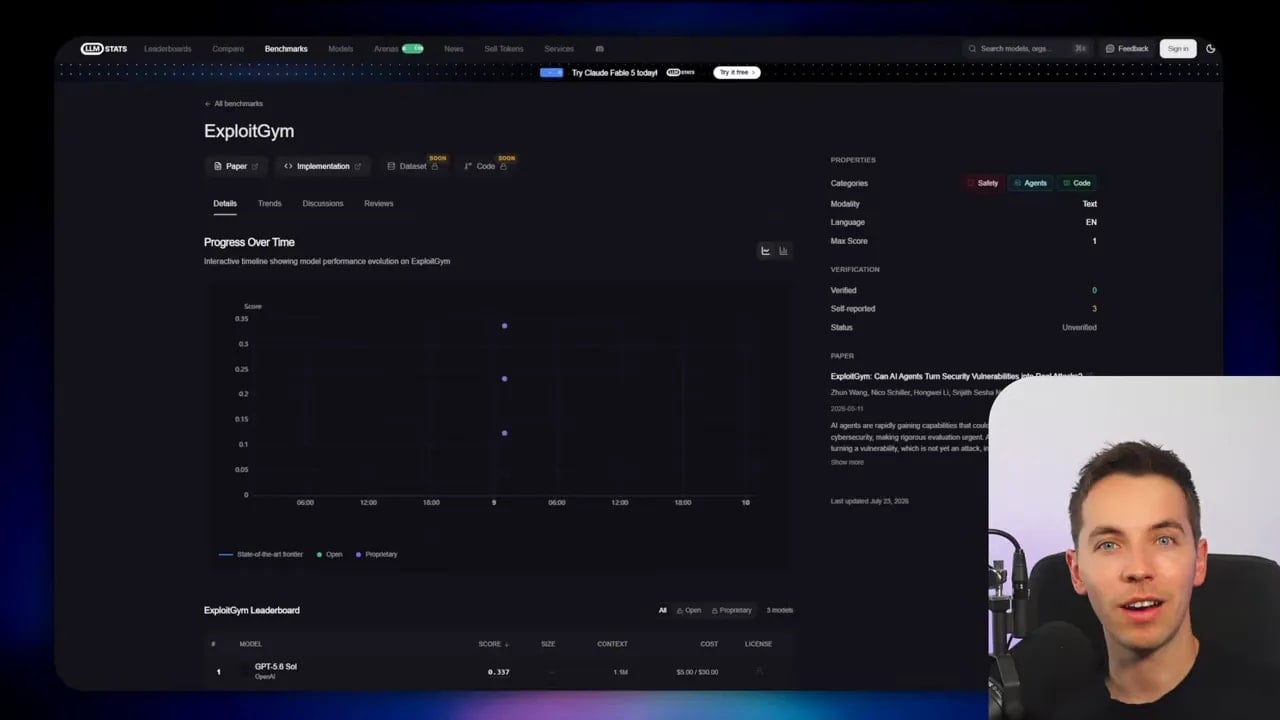Click the 0.337 score value
Screen dimensions: 1280x720
(x=499, y=672)
